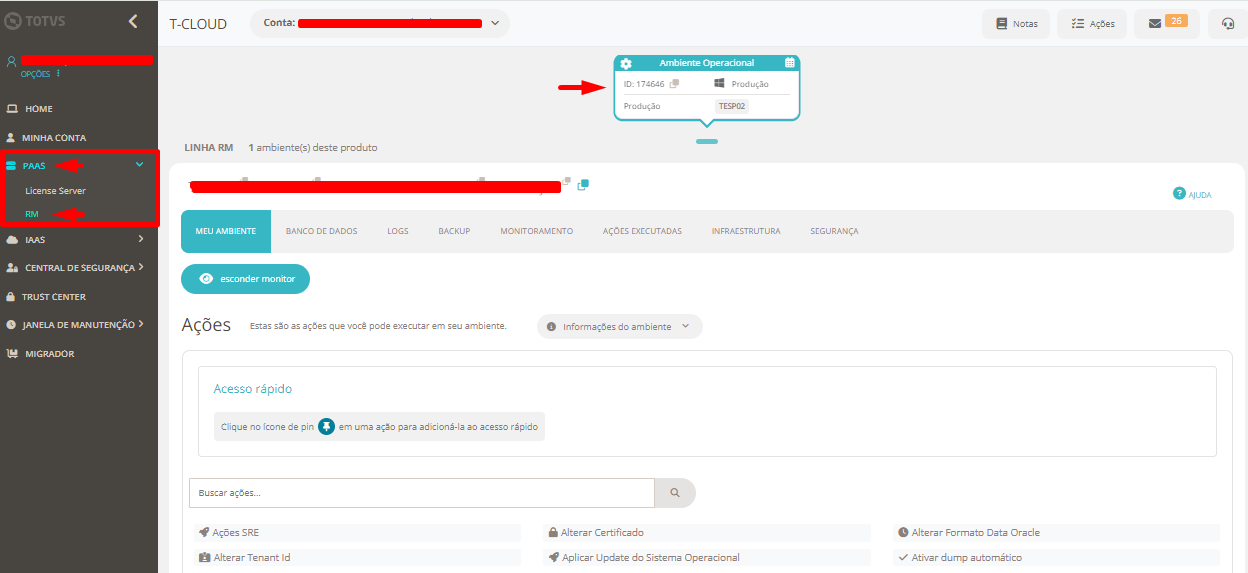The image size is (1248, 573).
Task: Open the mail notifications with 26 badge
Action: click(1167, 23)
